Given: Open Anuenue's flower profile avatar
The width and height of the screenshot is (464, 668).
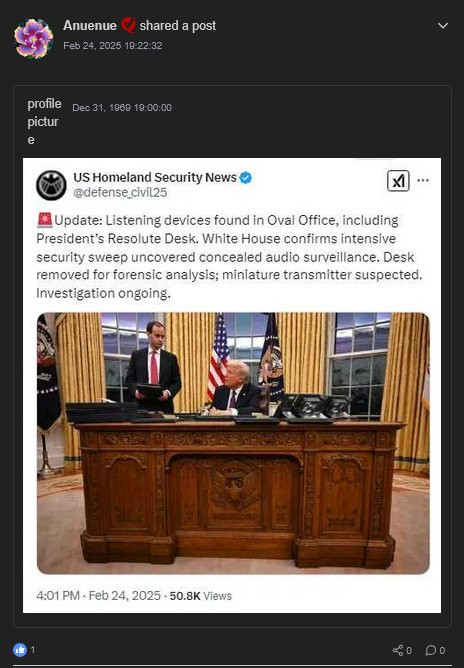Looking at the screenshot, I should [33, 38].
